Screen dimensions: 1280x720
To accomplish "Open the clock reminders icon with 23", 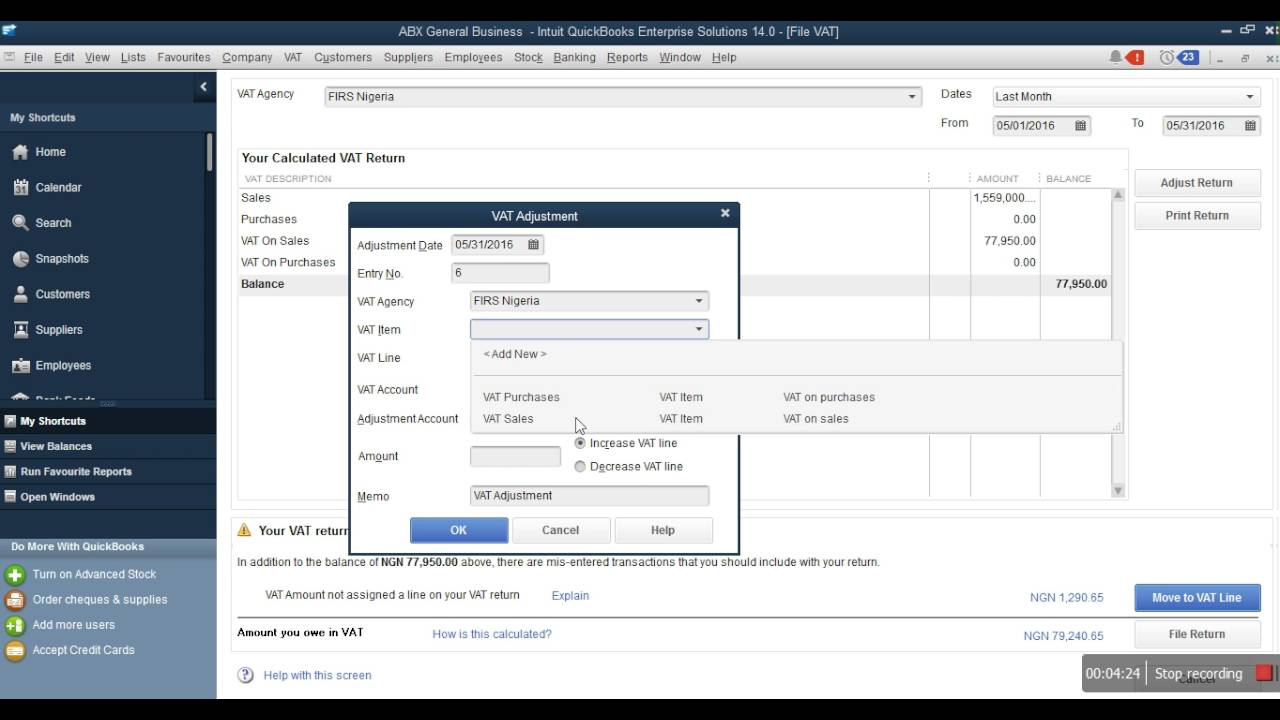I will click(1179, 58).
